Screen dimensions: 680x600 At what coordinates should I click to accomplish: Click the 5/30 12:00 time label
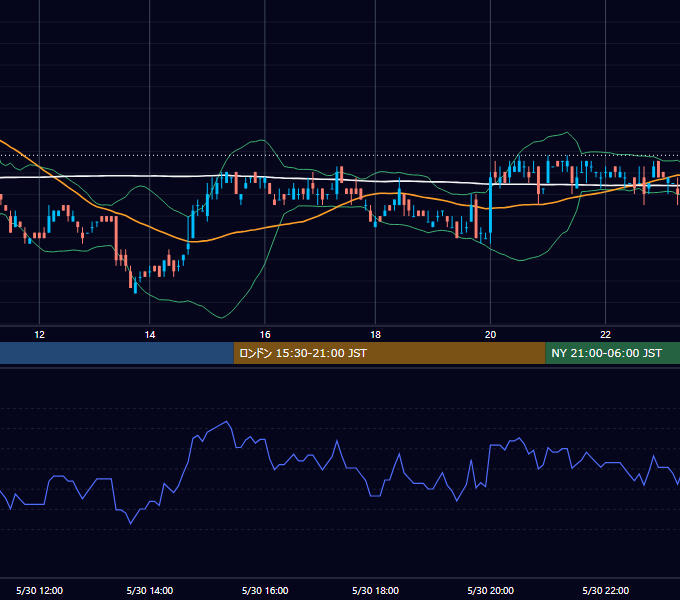(x=39, y=590)
